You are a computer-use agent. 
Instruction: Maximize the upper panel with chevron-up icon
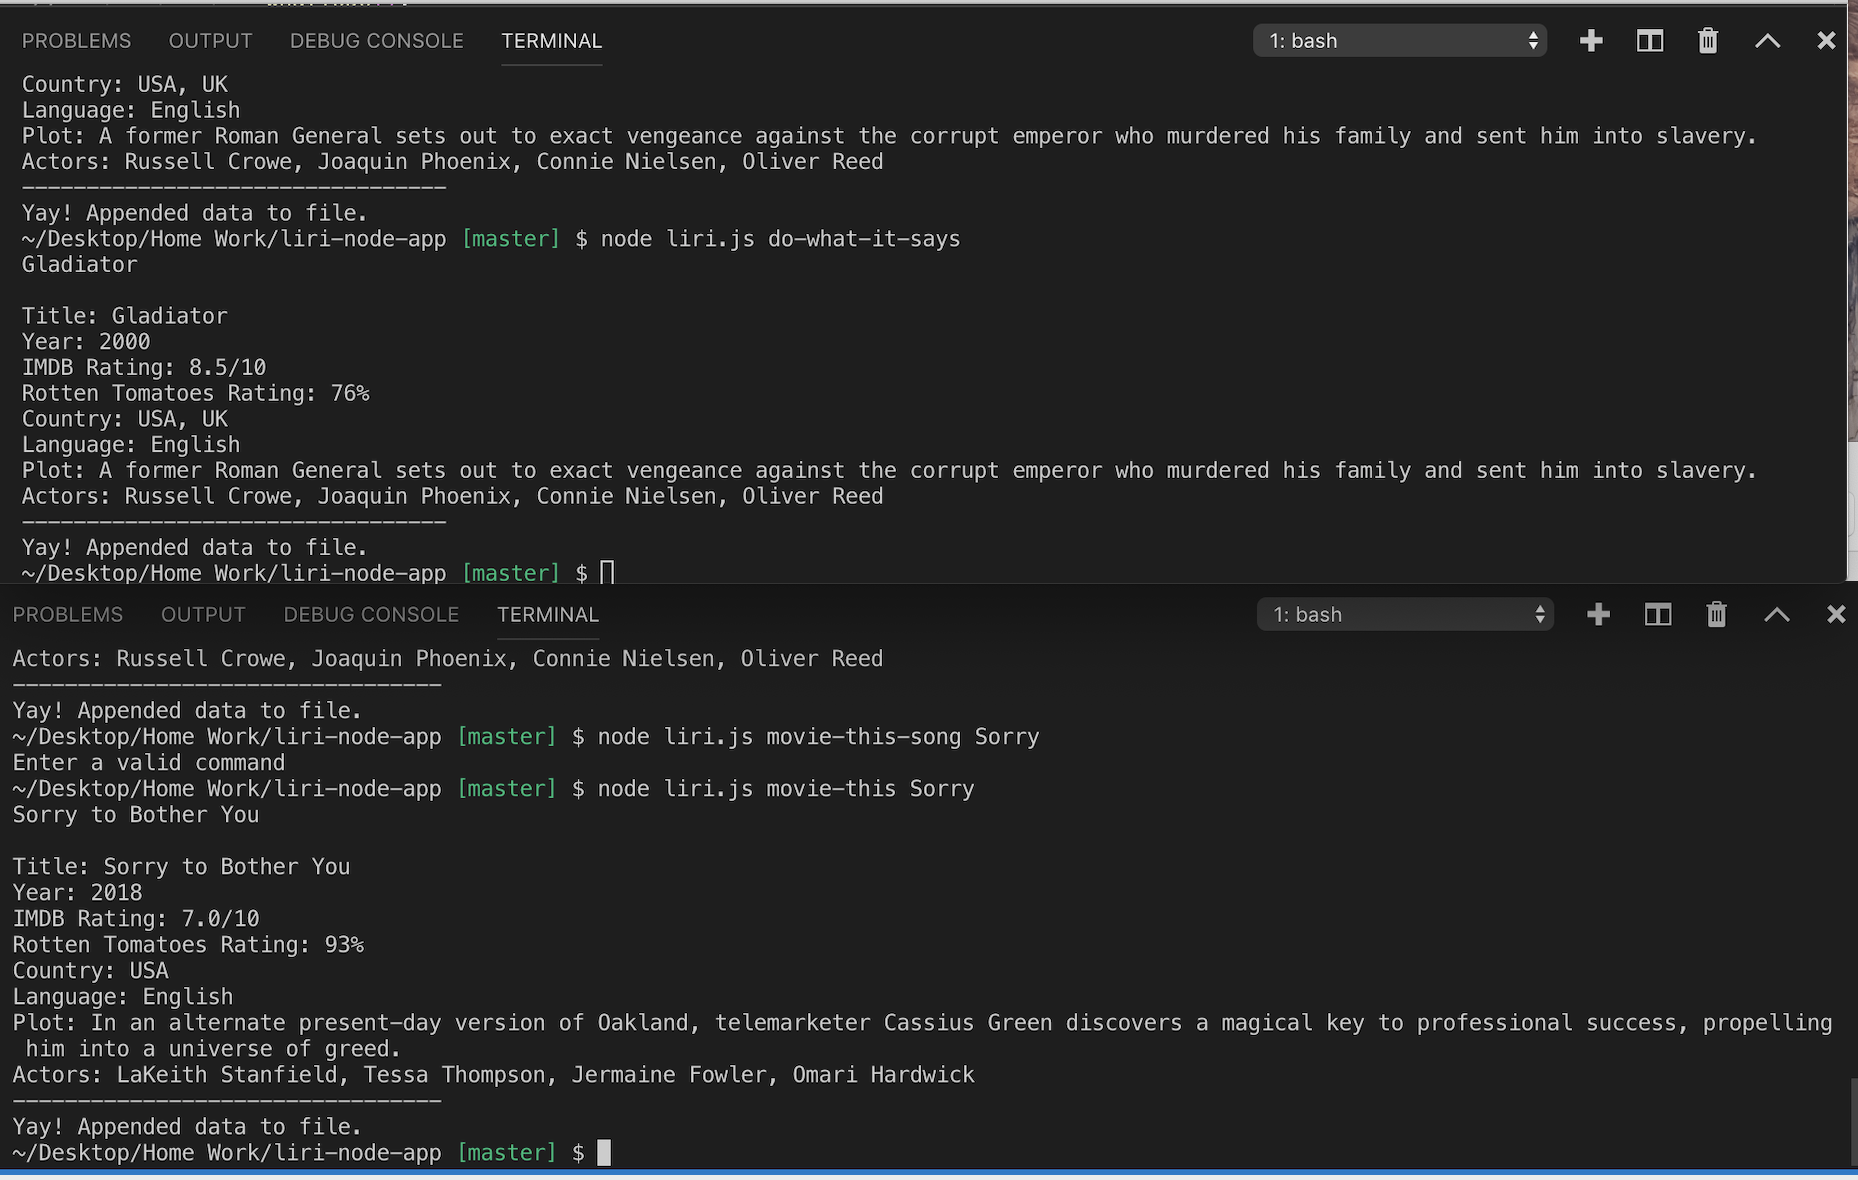click(1767, 41)
